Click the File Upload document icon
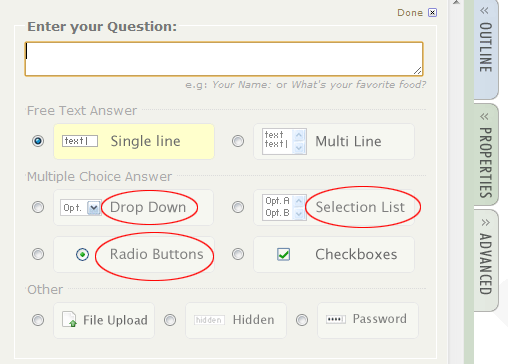This screenshot has width=508, height=364. click(69, 319)
